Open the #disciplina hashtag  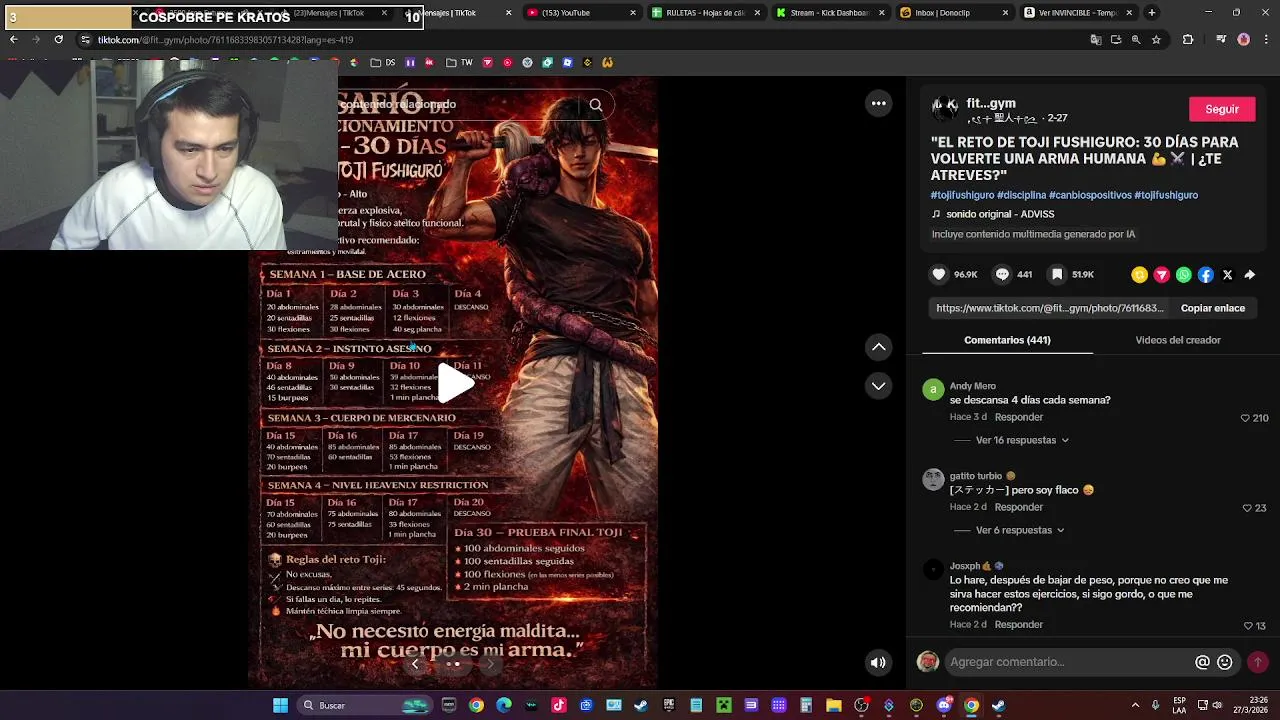(x=1021, y=195)
